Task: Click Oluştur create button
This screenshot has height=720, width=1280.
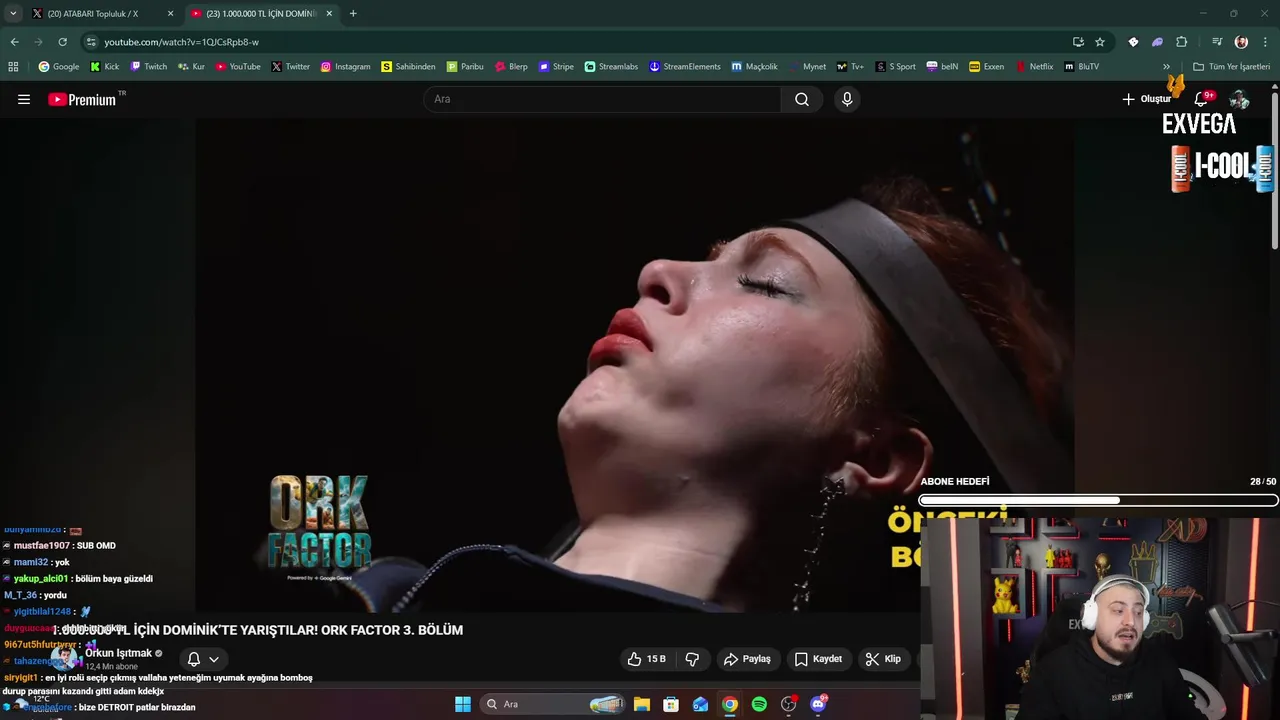Action: click(x=1146, y=99)
